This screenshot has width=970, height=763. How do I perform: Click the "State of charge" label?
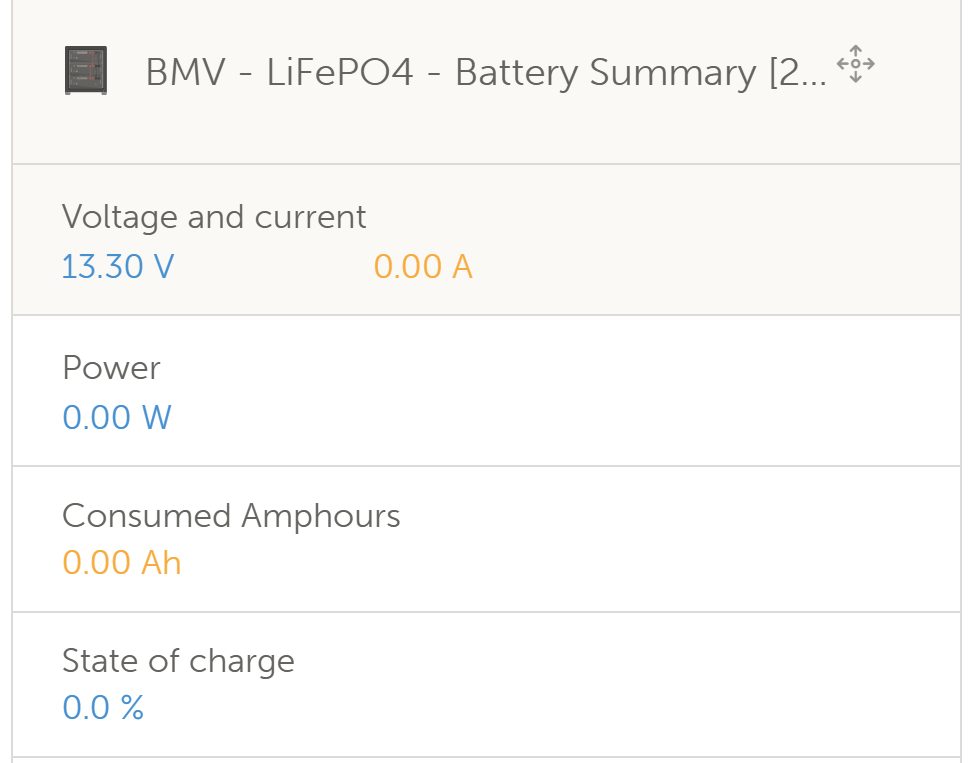click(178, 661)
